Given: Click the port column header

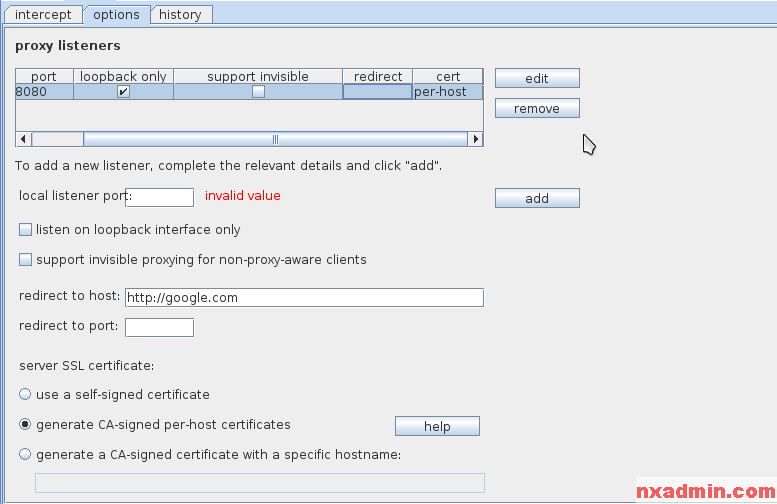Looking at the screenshot, I should point(45,76).
